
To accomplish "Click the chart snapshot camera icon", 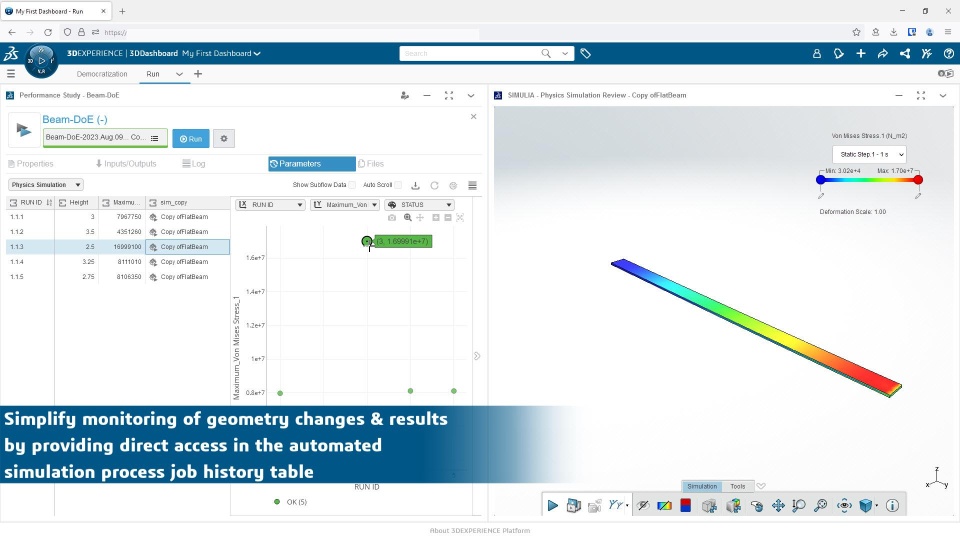I will point(392,217).
